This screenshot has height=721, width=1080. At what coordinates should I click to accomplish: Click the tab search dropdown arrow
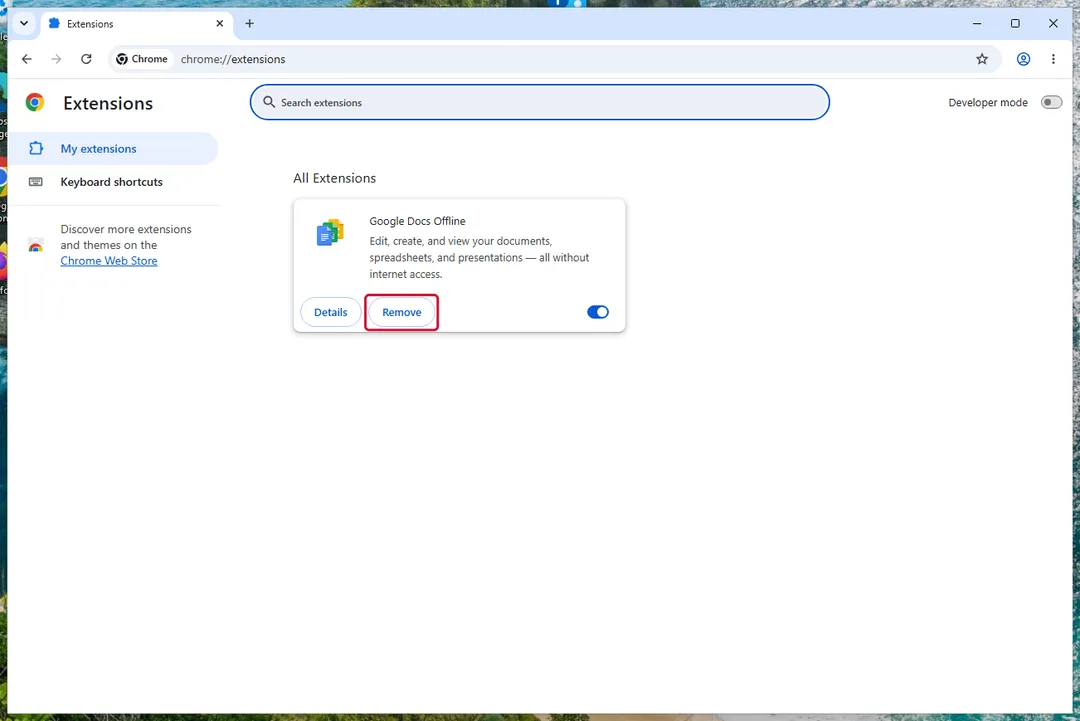(x=24, y=23)
